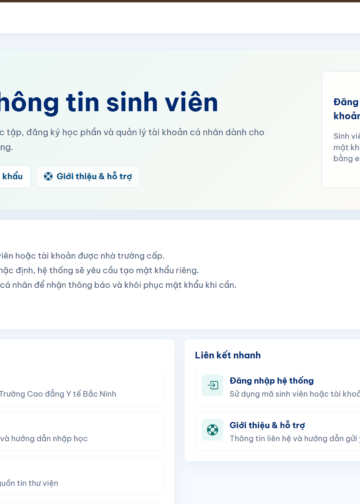The image size is (360, 504).
Task: Click the hero subtitle about đăng ký học phần
Action: tap(132, 139)
